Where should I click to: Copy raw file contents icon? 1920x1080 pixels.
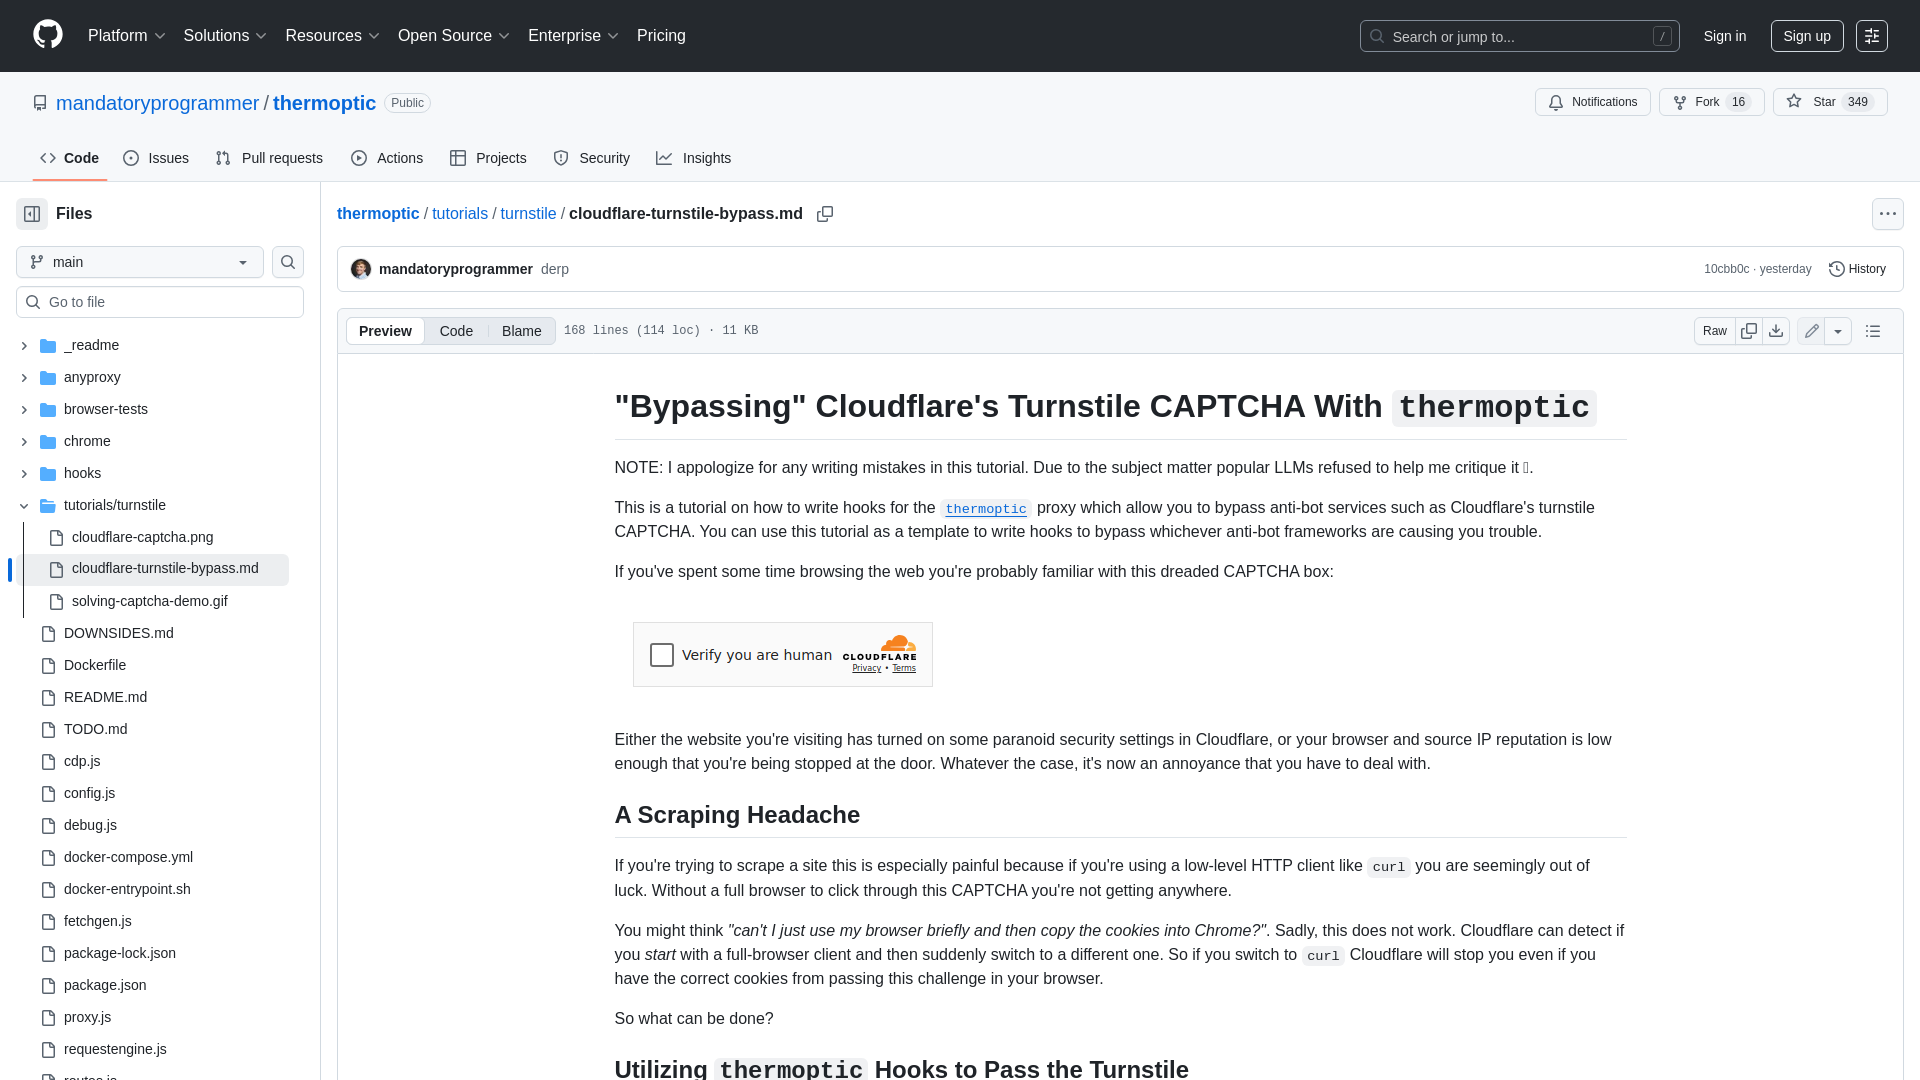tap(1749, 331)
